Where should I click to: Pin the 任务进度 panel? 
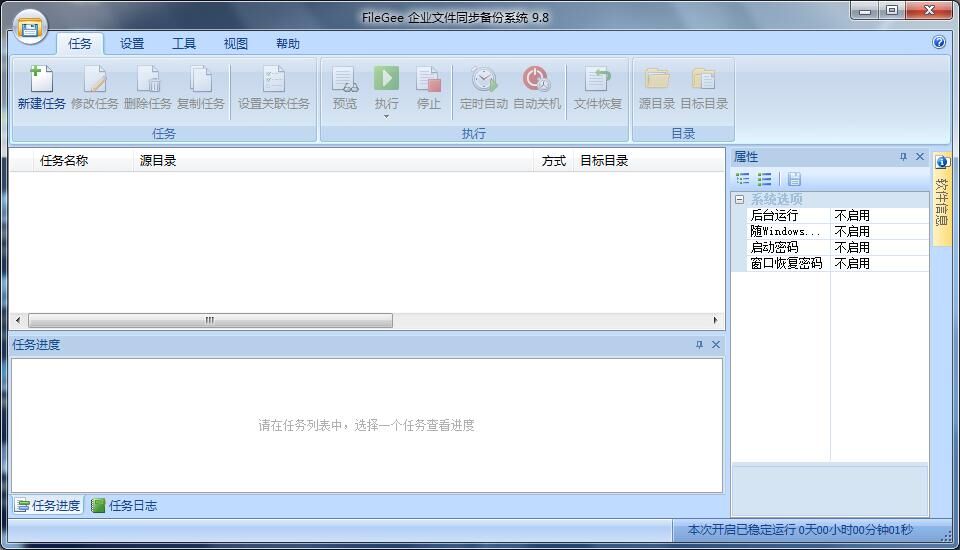coord(699,345)
